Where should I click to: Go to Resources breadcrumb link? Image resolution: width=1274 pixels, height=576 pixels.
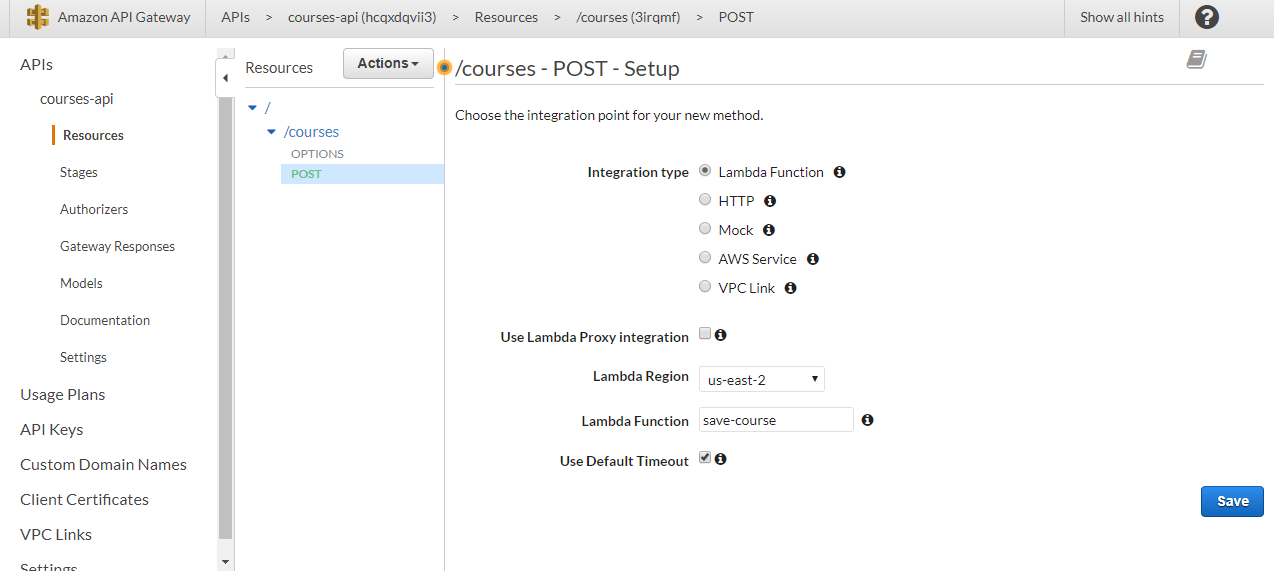[506, 17]
